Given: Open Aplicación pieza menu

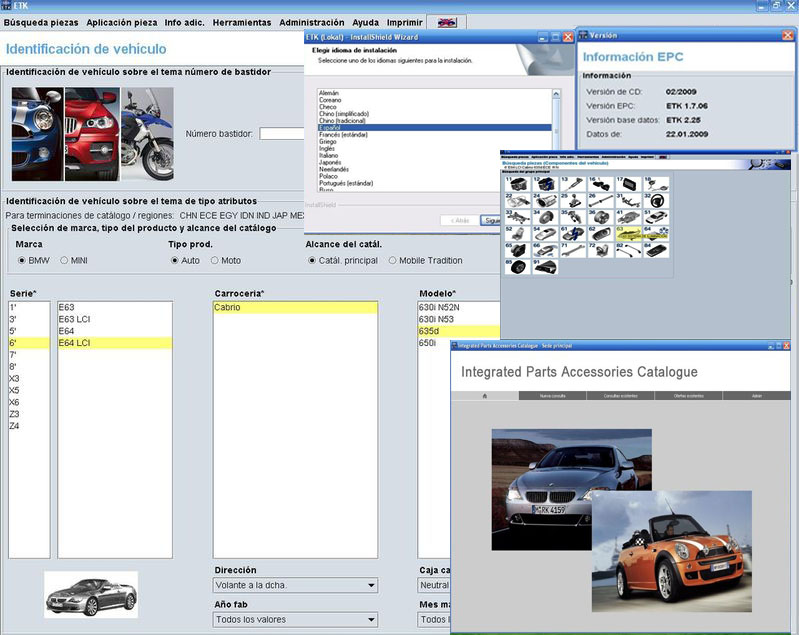Looking at the screenshot, I should tap(122, 22).
